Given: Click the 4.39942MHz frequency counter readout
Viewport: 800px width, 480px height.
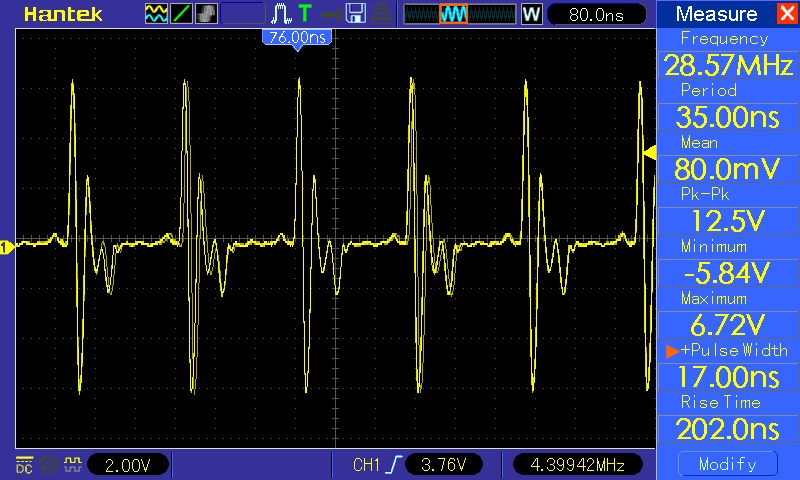Looking at the screenshot, I should pyautogui.click(x=578, y=465).
